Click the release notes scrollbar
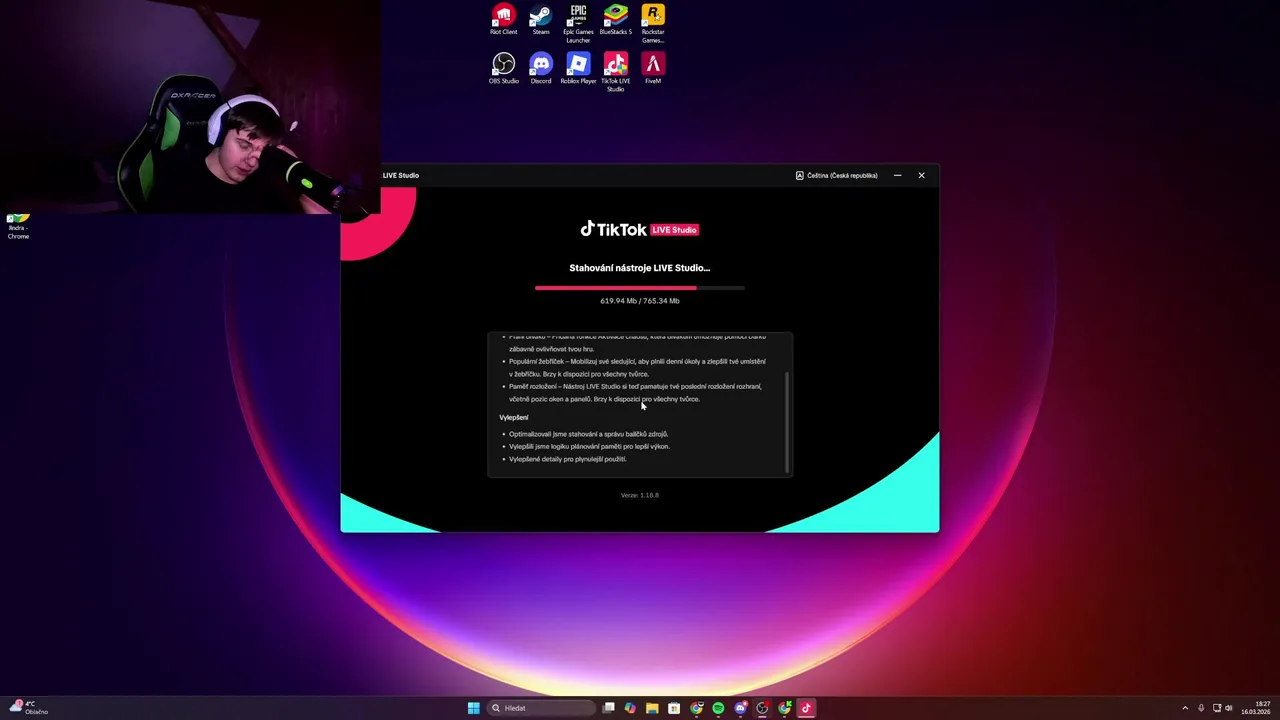The width and height of the screenshot is (1280, 720). point(788,421)
